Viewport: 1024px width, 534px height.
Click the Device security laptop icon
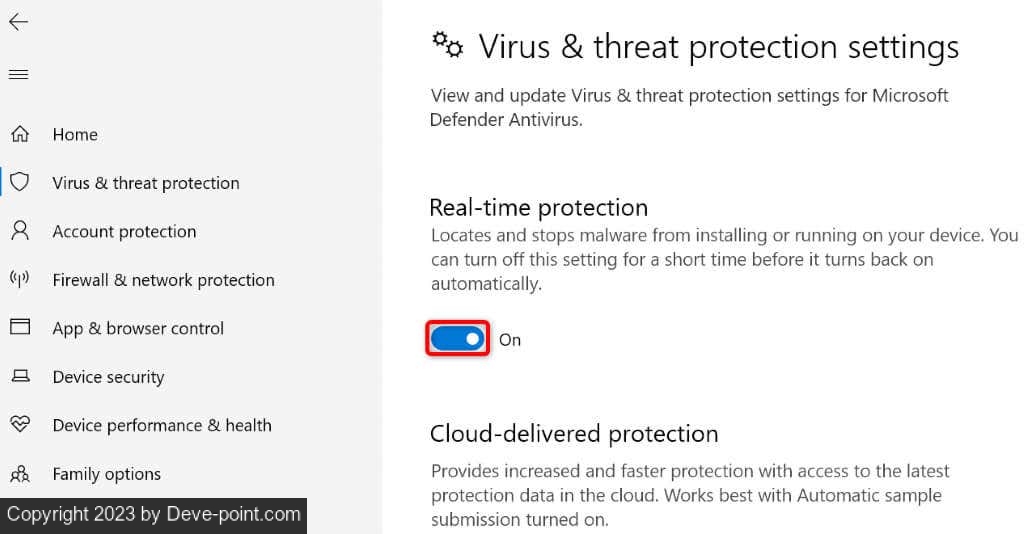[20, 376]
